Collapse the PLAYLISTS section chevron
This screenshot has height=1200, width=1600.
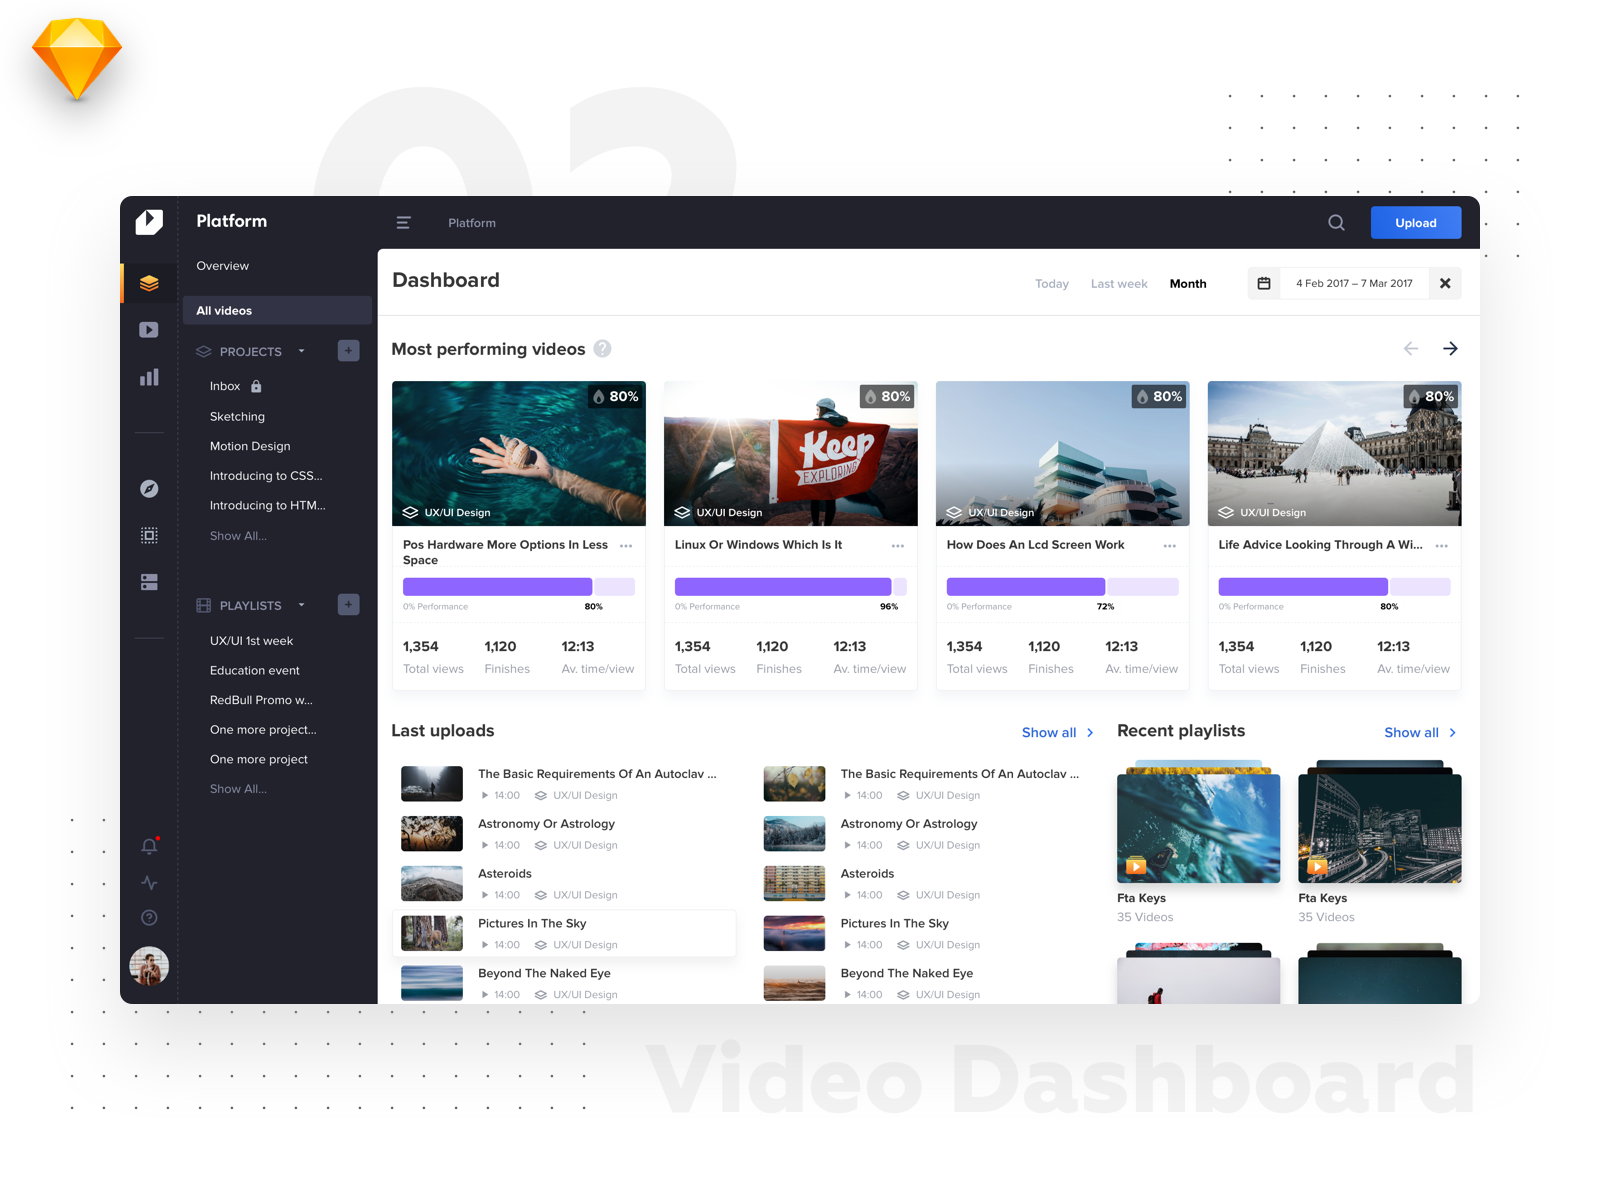coord(302,605)
